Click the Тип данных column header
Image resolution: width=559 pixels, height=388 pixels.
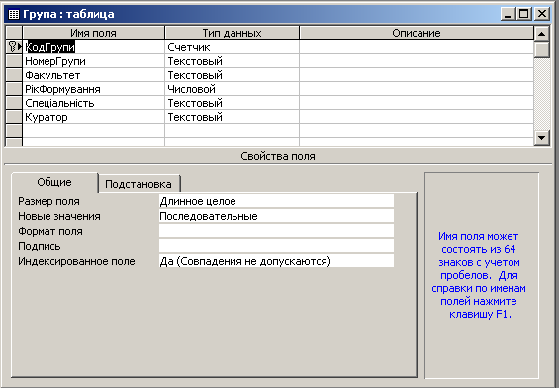point(232,33)
